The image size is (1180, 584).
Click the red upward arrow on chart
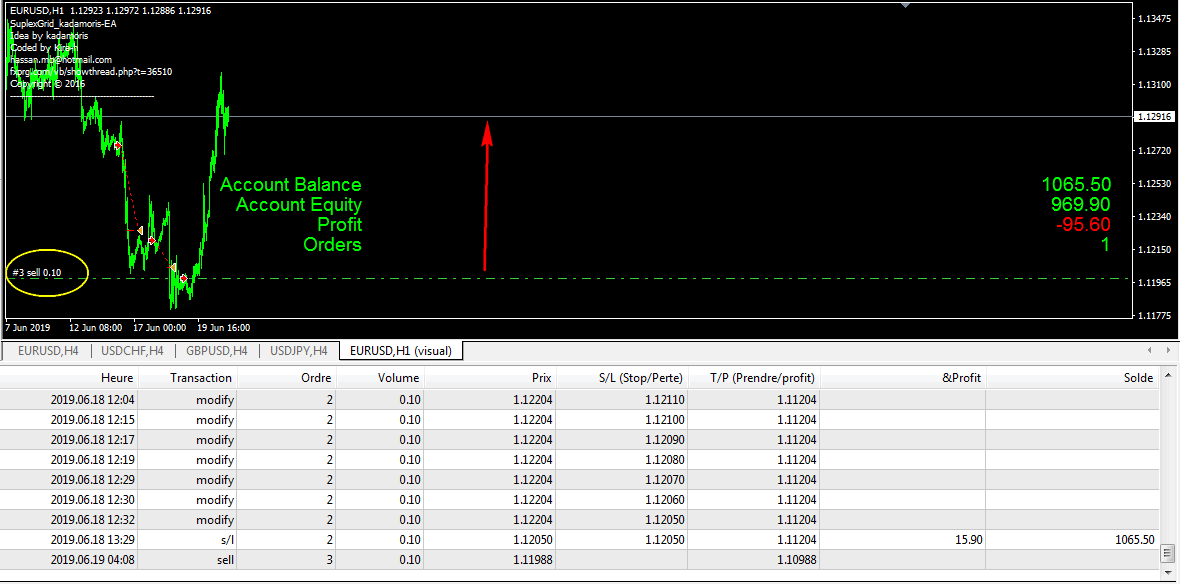pyautogui.click(x=487, y=196)
